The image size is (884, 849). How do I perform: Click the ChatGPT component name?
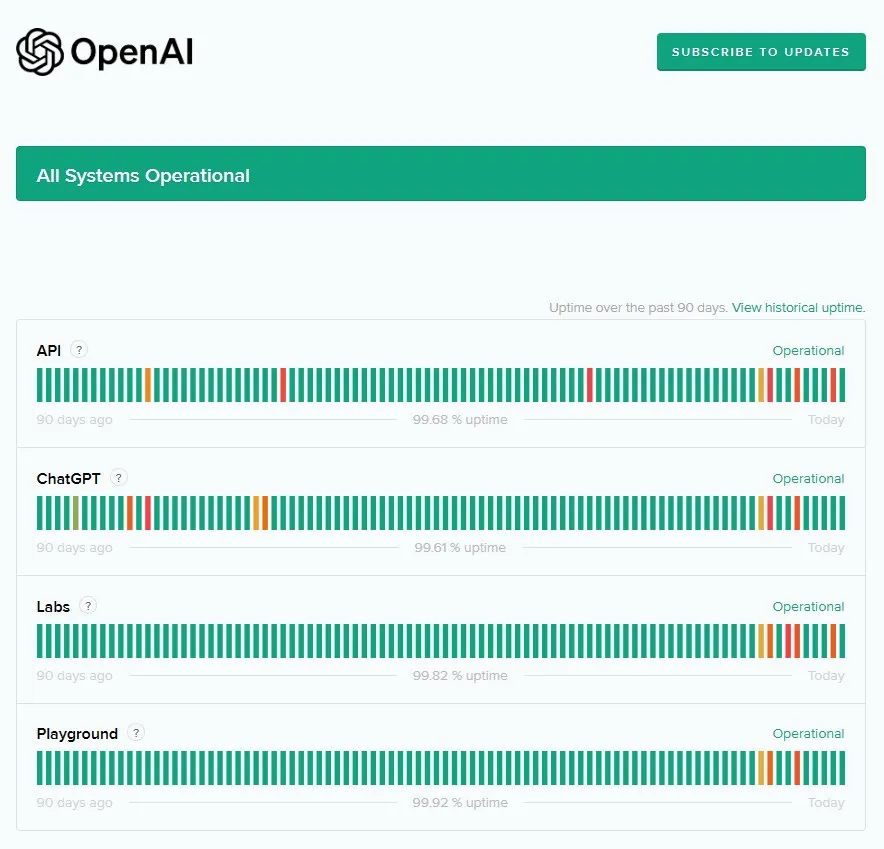[x=69, y=479]
